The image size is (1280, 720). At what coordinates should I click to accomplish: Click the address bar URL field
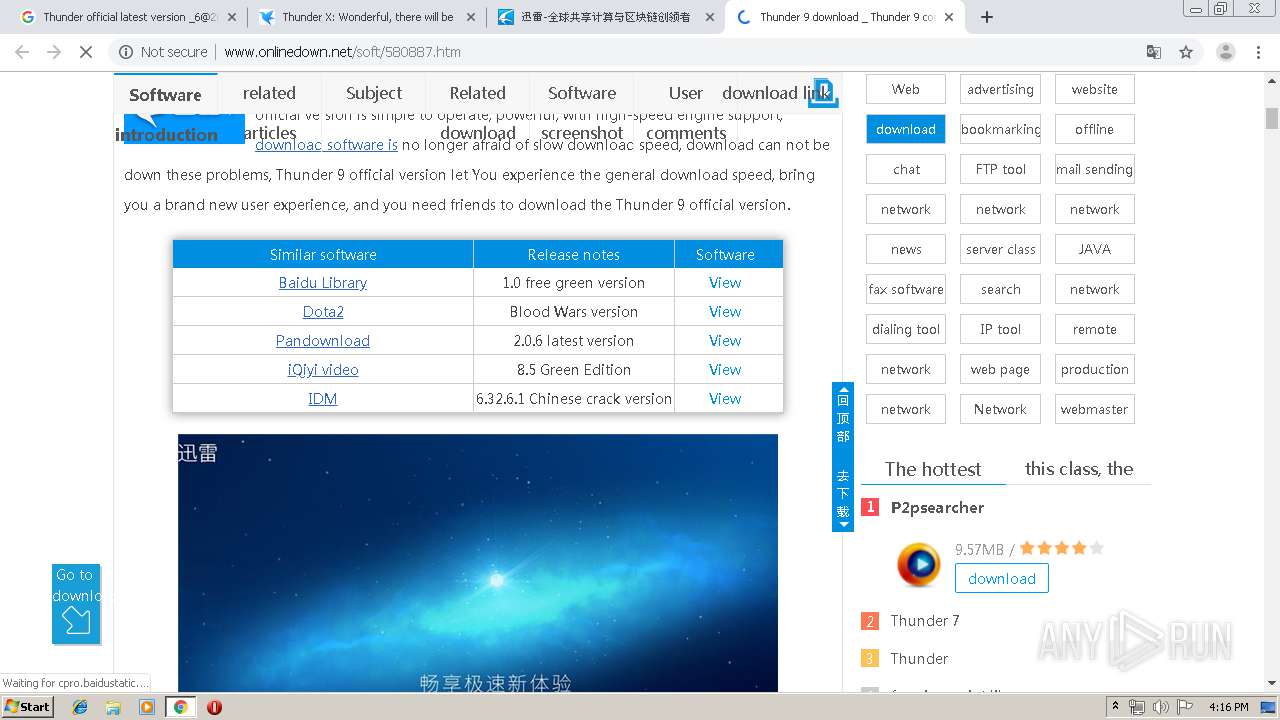pyautogui.click(x=640, y=52)
